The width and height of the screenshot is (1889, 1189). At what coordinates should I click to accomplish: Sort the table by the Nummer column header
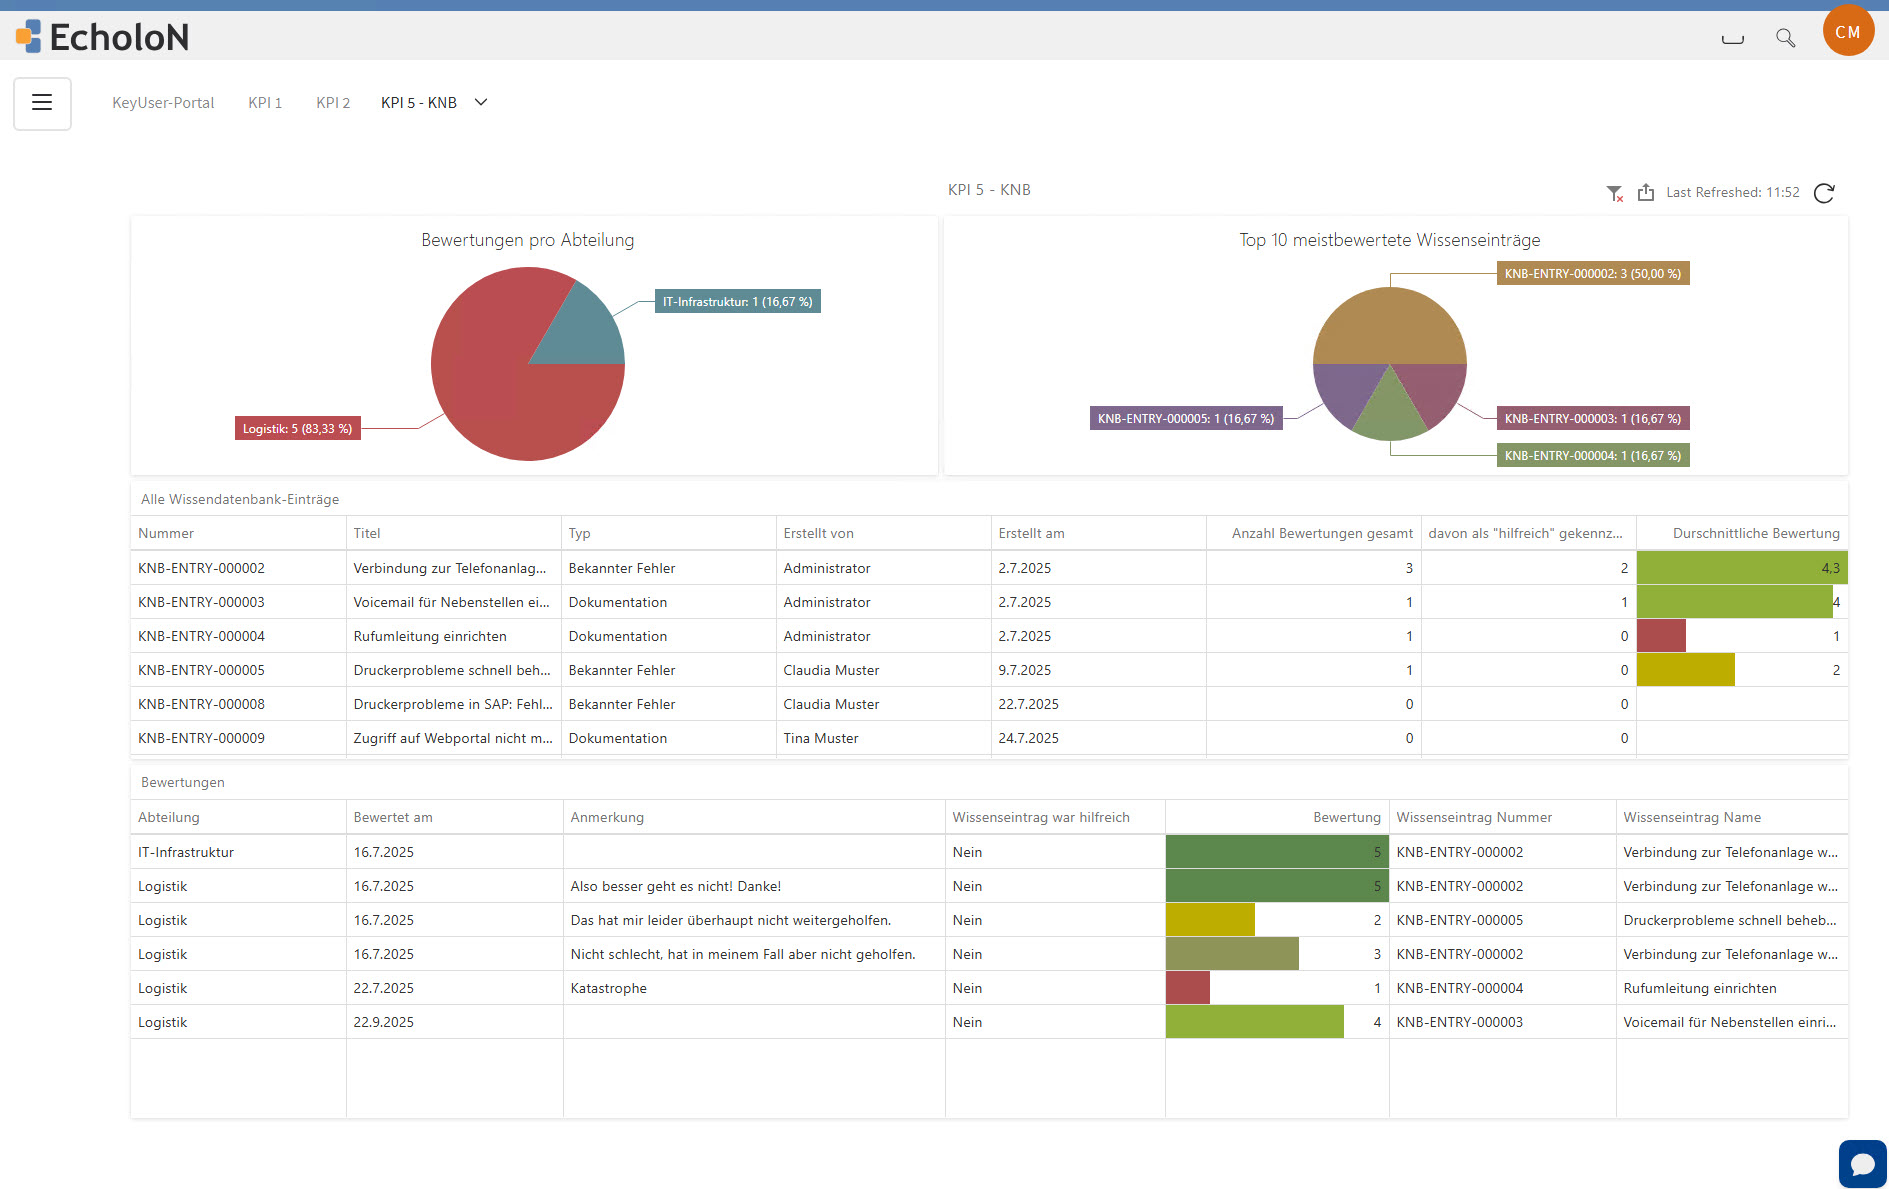coord(166,533)
